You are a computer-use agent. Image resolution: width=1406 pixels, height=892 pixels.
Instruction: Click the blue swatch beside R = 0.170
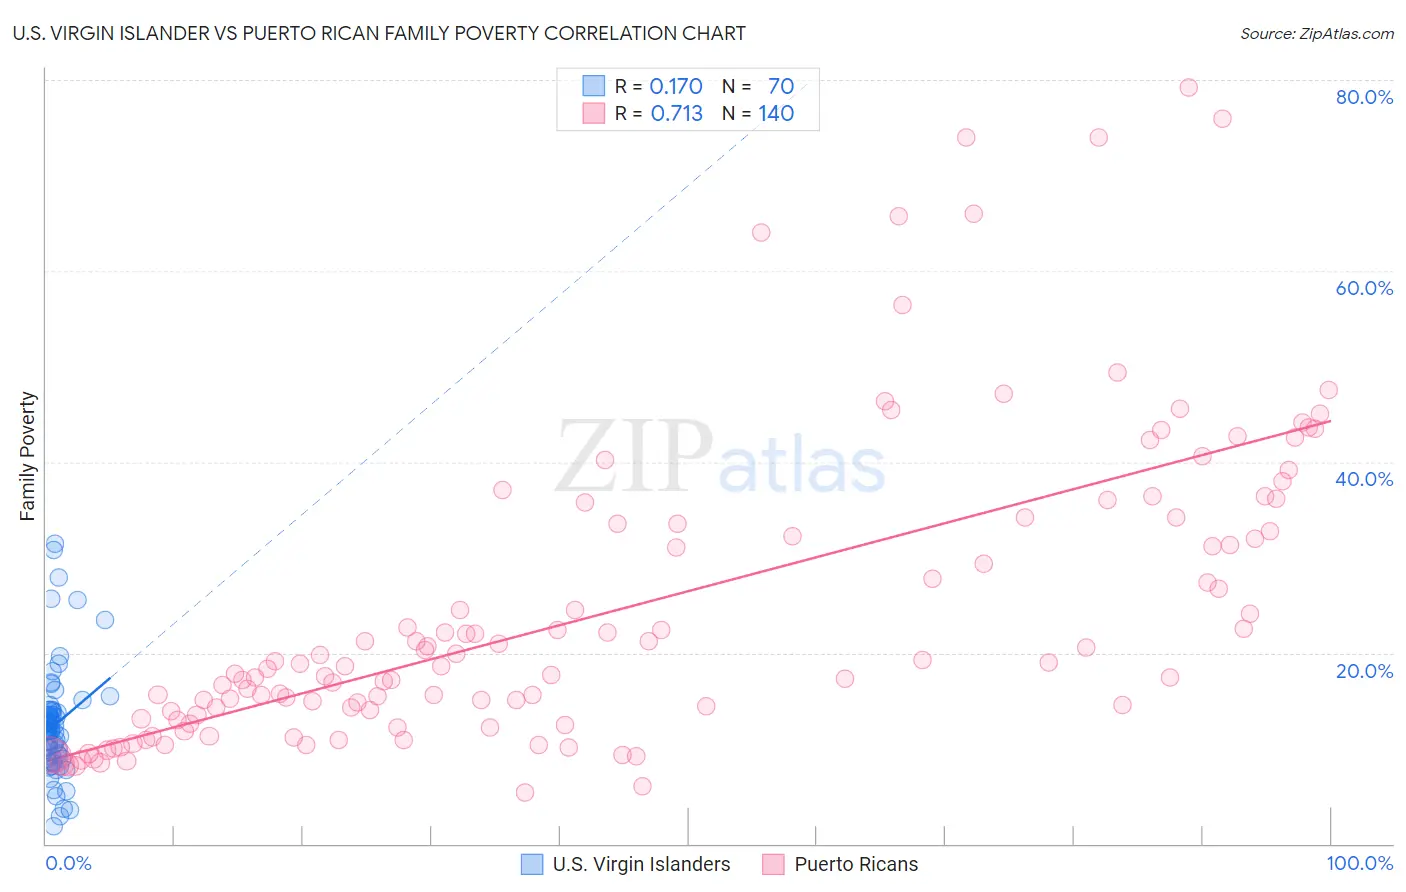pos(594,86)
